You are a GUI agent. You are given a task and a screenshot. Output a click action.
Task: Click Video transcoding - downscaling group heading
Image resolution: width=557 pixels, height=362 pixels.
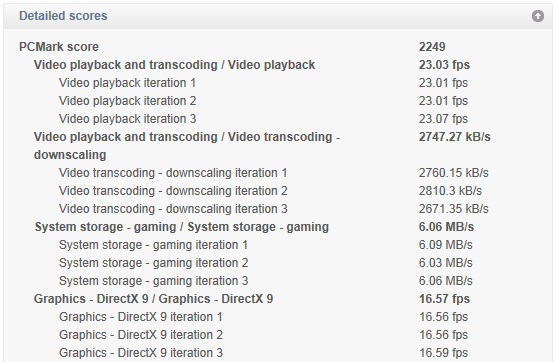coord(187,146)
